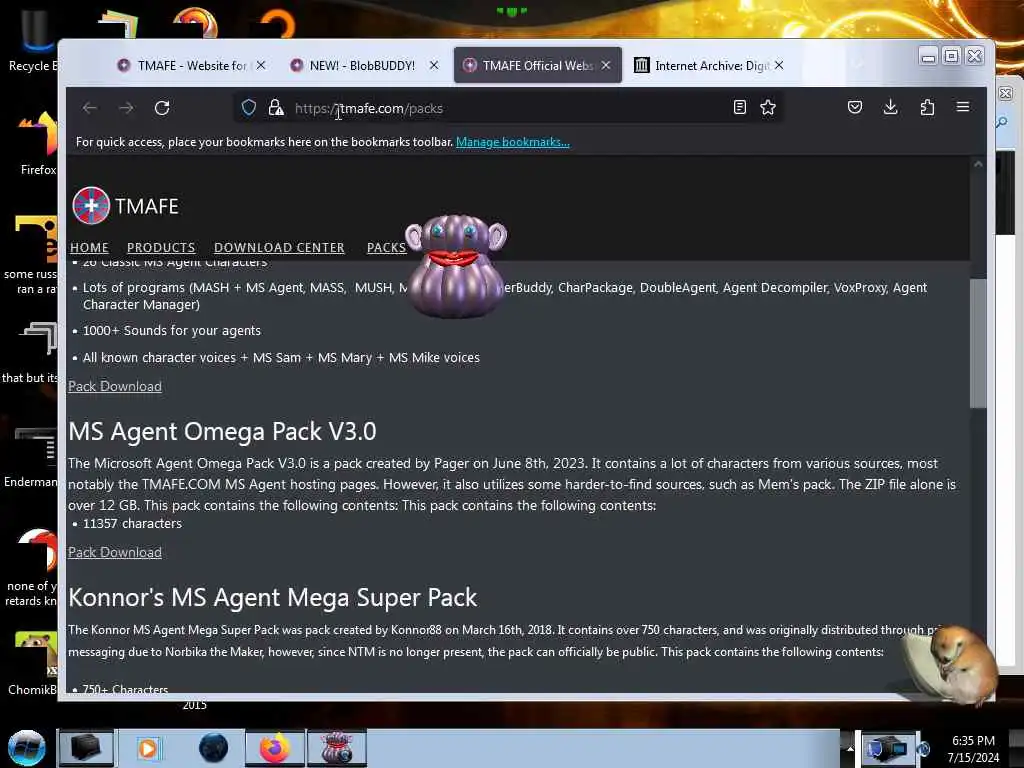
Task: Click '11357 characters' list item
Action: tap(133, 524)
